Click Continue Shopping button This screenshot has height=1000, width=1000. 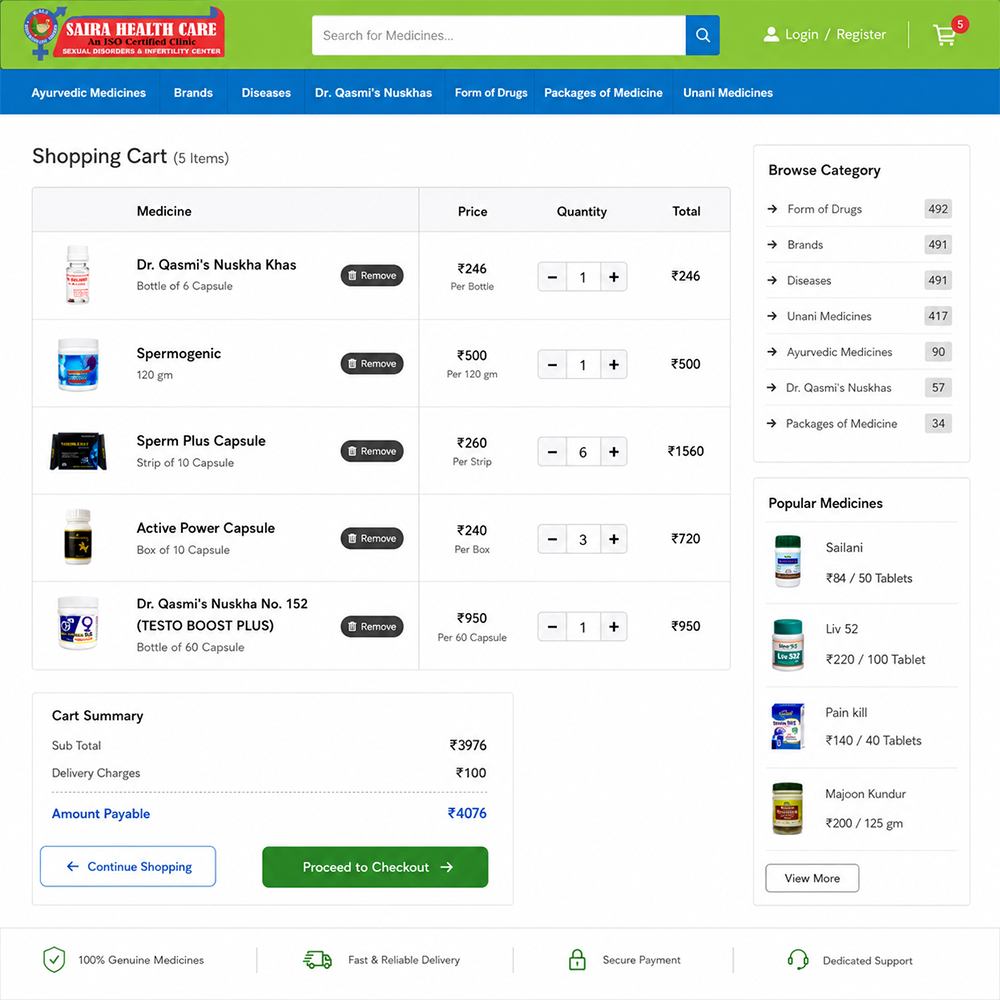(x=128, y=866)
